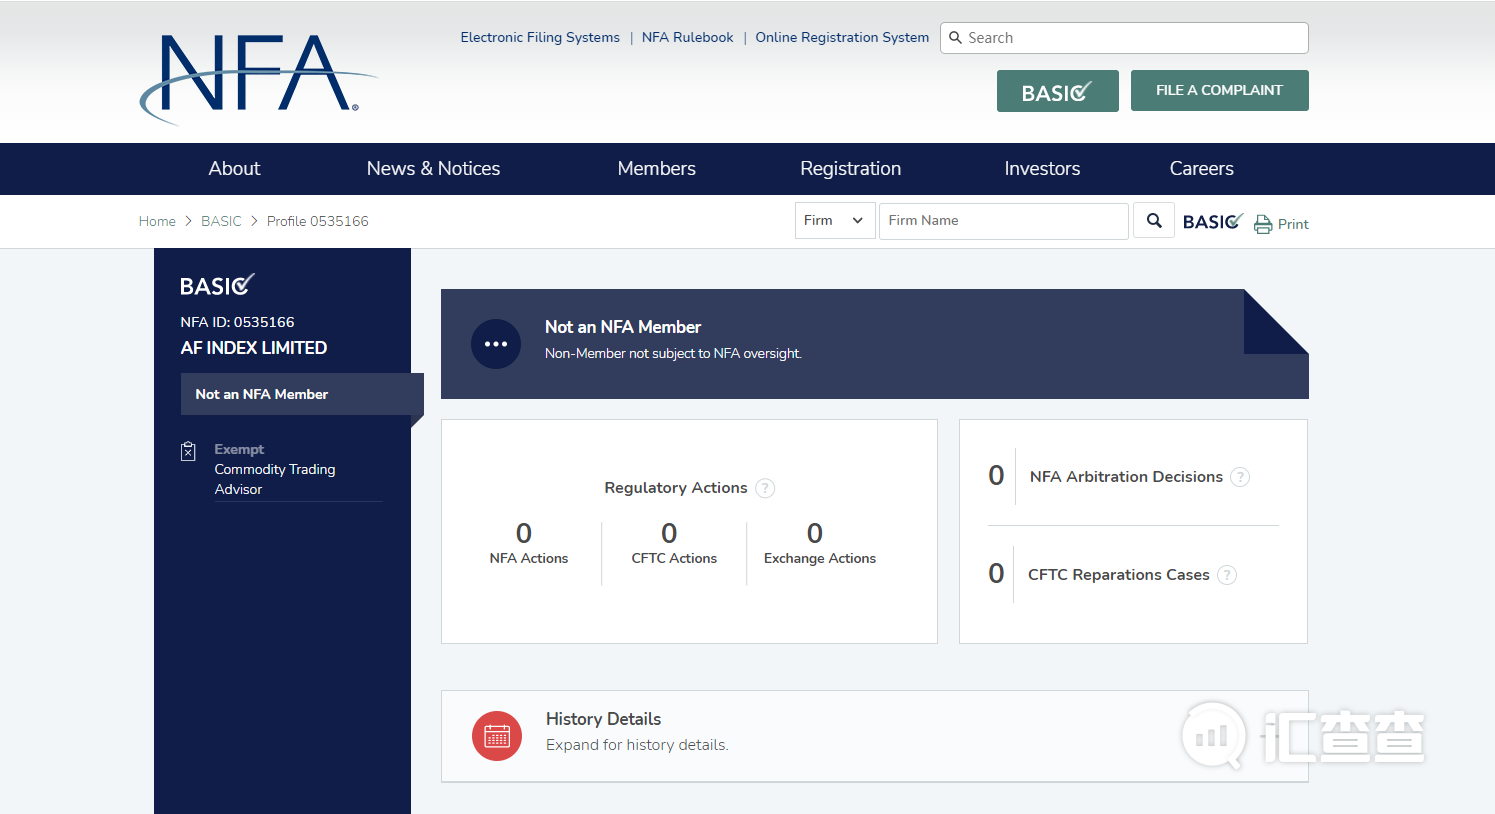Click the AF INDEX LIMITED firm name
This screenshot has height=814, width=1495.
click(254, 348)
